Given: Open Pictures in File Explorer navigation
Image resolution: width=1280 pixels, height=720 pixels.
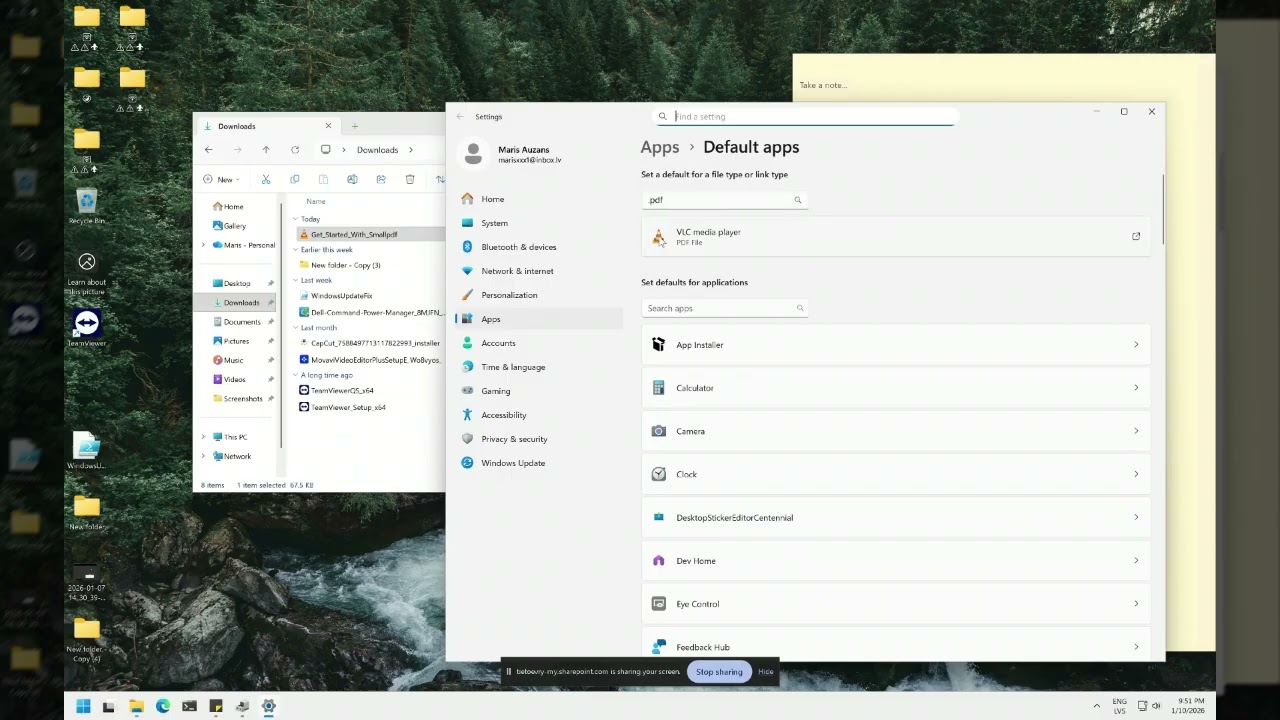Looking at the screenshot, I should [x=237, y=341].
